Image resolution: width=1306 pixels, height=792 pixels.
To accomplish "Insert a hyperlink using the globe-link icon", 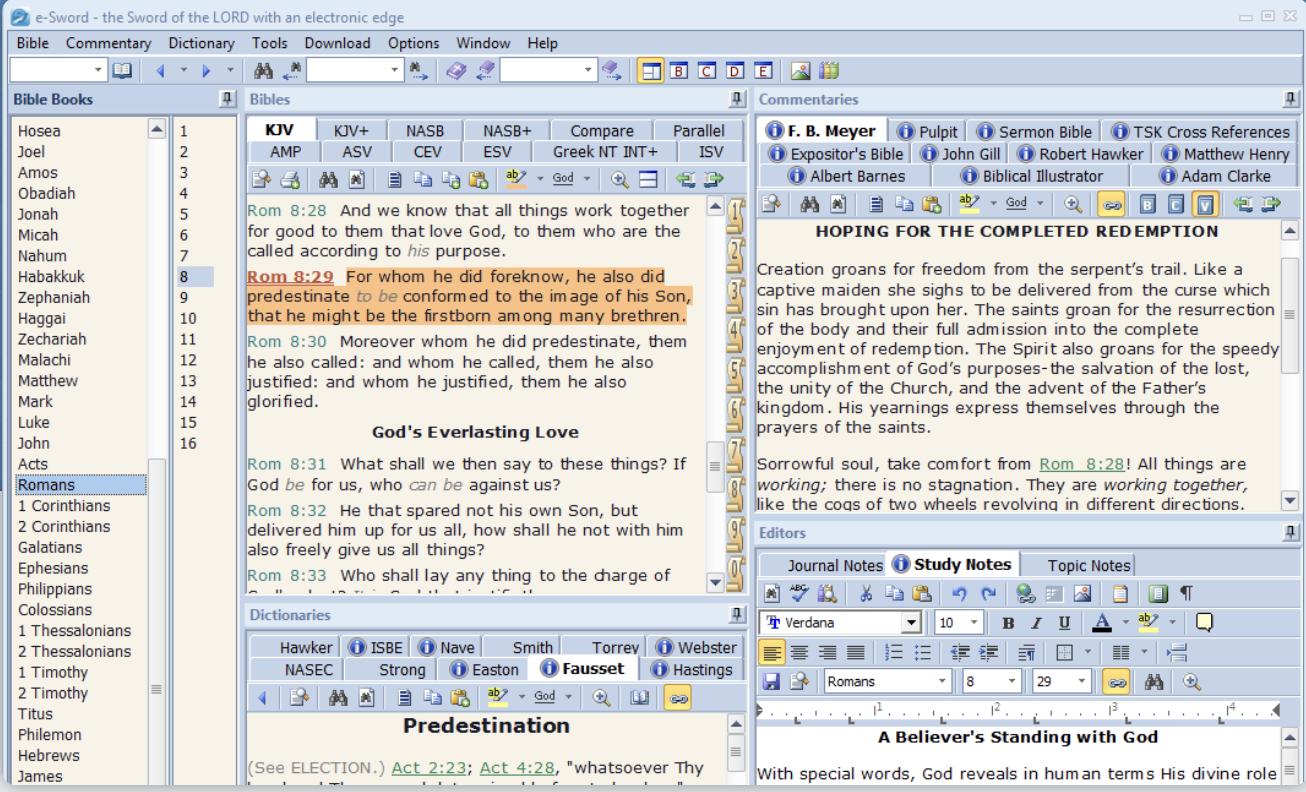I will 1025,594.
